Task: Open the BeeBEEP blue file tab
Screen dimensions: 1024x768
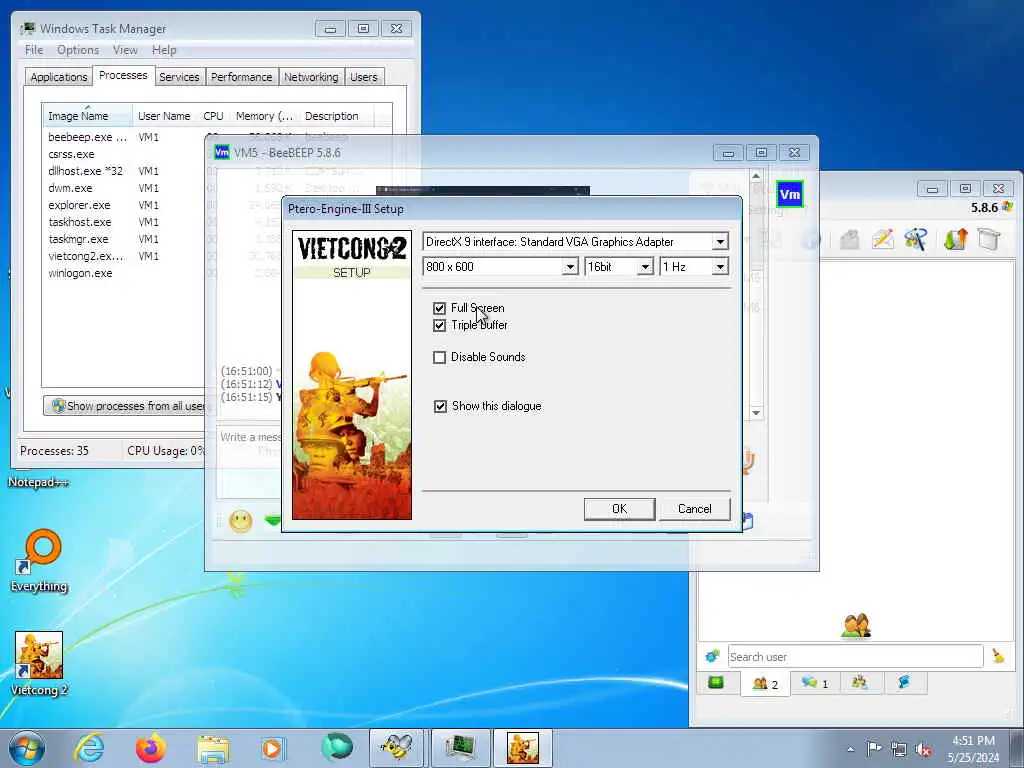Action: point(904,683)
